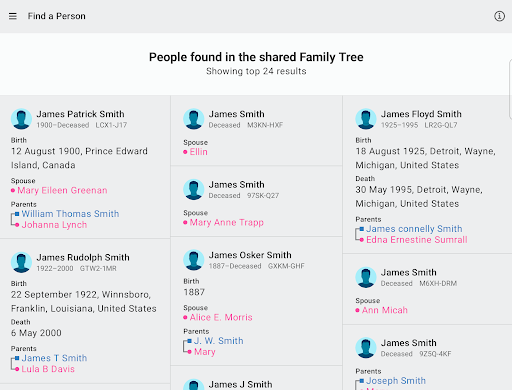
Task: Open parent William Thomas Smith
Action: coord(70,214)
